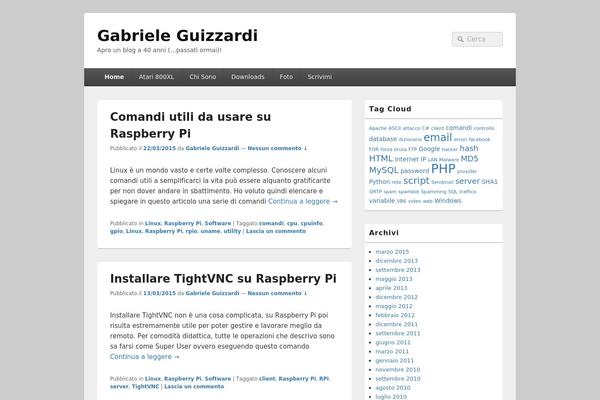
Task: Open the dicembre 2012 archive
Action: 397,297
